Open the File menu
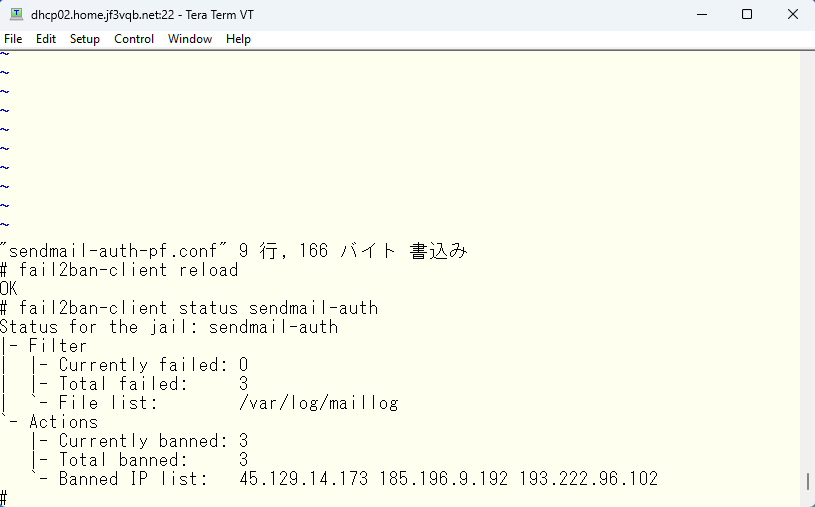The height and width of the screenshot is (507, 815). tap(13, 39)
